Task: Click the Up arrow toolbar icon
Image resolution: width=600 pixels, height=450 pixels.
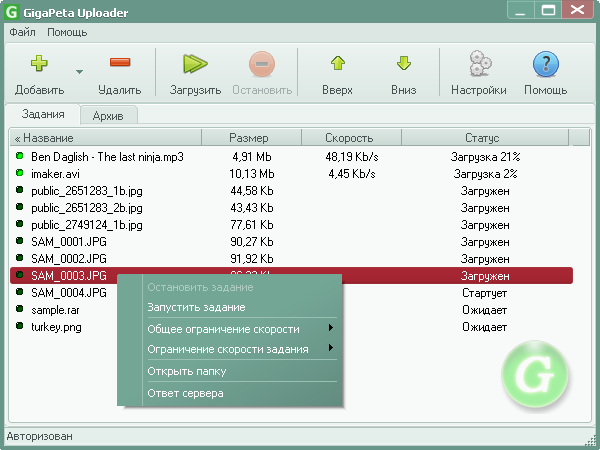Action: tap(338, 64)
